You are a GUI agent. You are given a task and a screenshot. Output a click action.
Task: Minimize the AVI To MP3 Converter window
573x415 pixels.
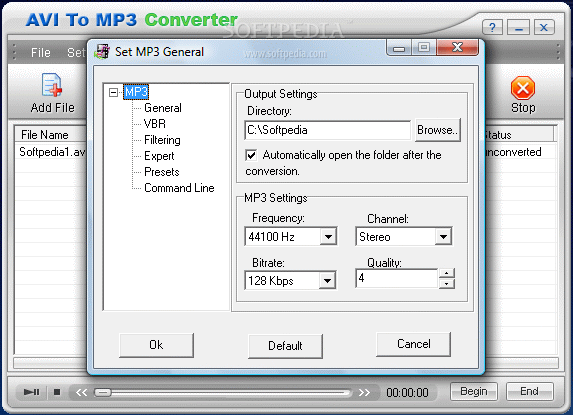[519, 27]
